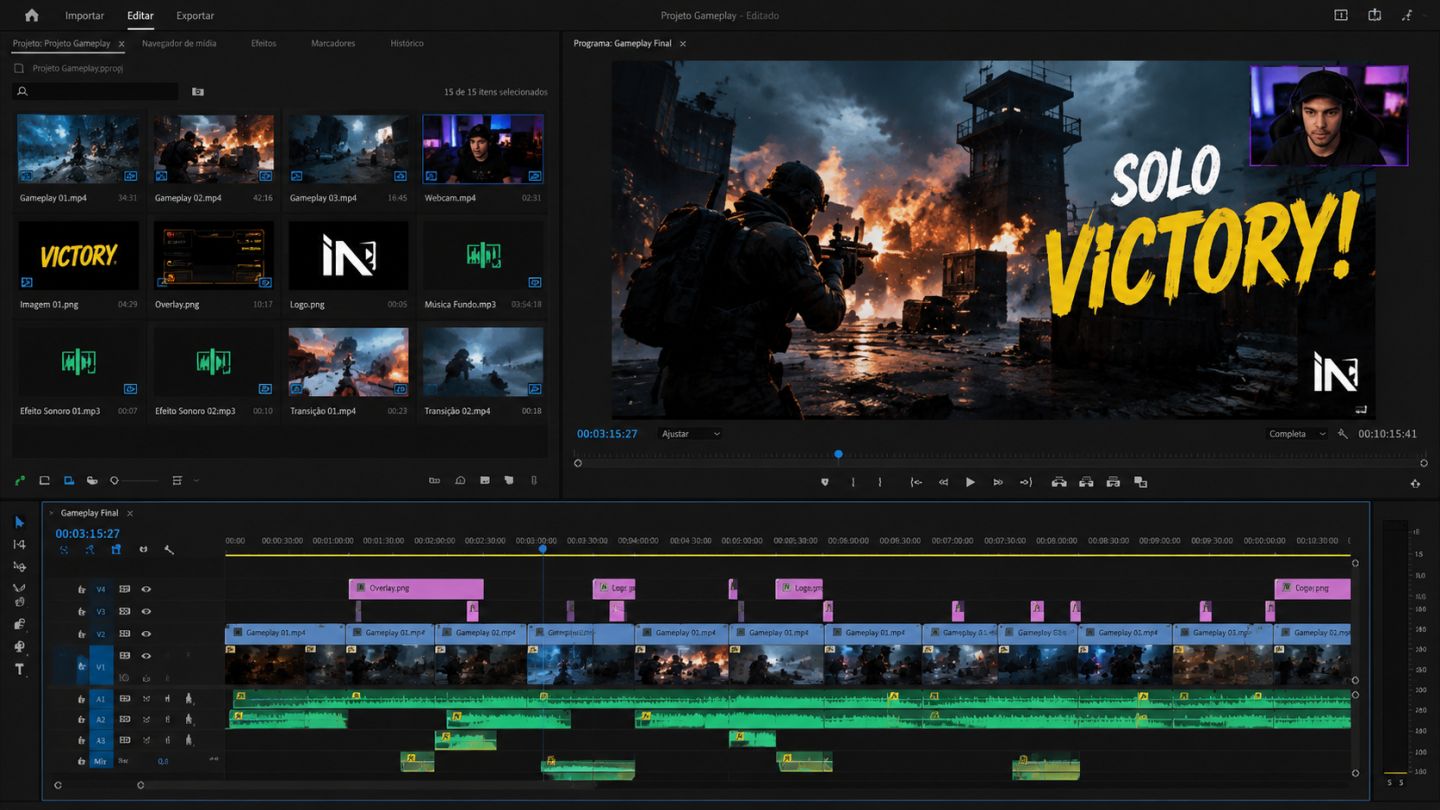Screen dimensions: 1440x810
Task: Select the Selection arrow tool
Action: (19, 522)
